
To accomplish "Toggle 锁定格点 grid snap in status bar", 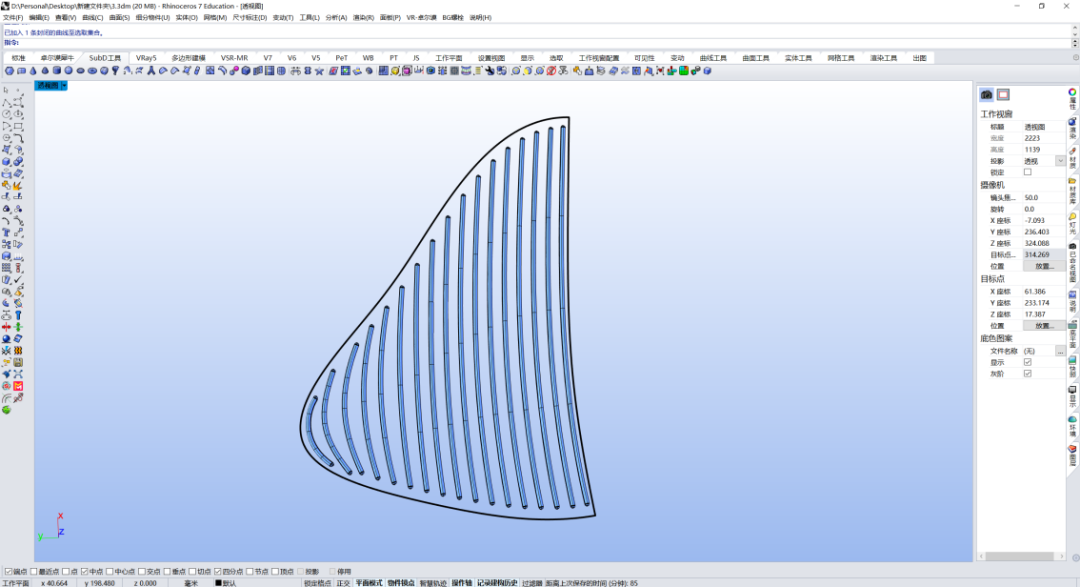I will (x=318, y=583).
